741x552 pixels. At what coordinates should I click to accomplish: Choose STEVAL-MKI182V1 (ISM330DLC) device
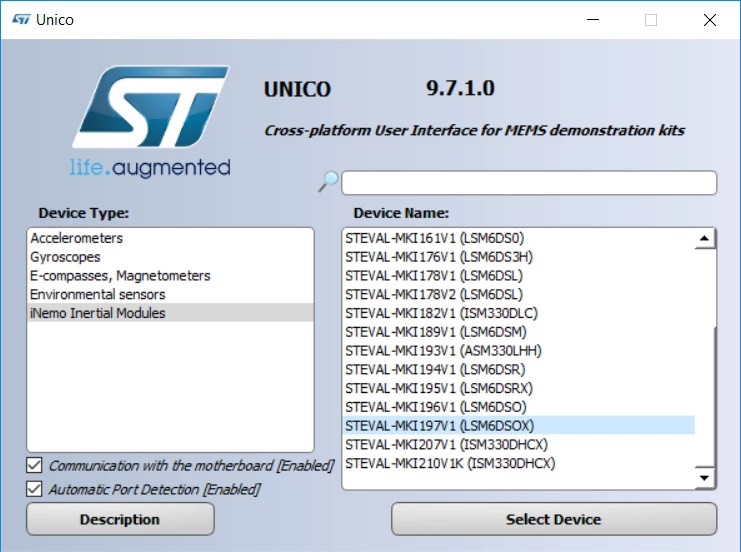point(519,313)
